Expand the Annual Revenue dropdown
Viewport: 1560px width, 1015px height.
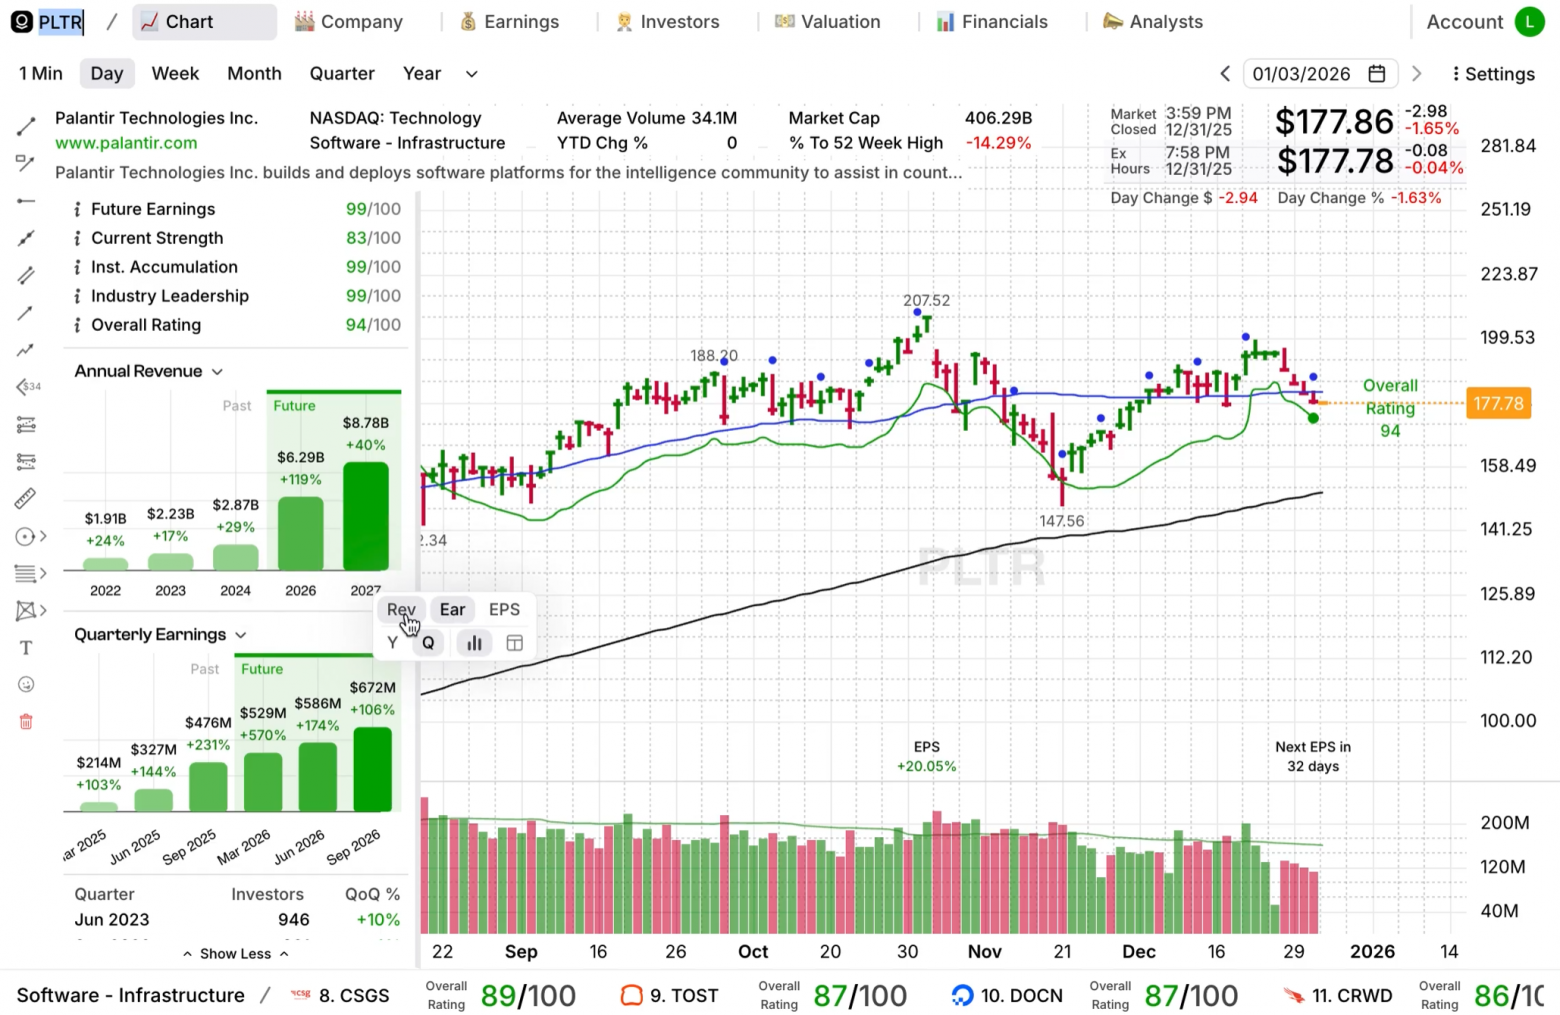pyautogui.click(x=217, y=372)
